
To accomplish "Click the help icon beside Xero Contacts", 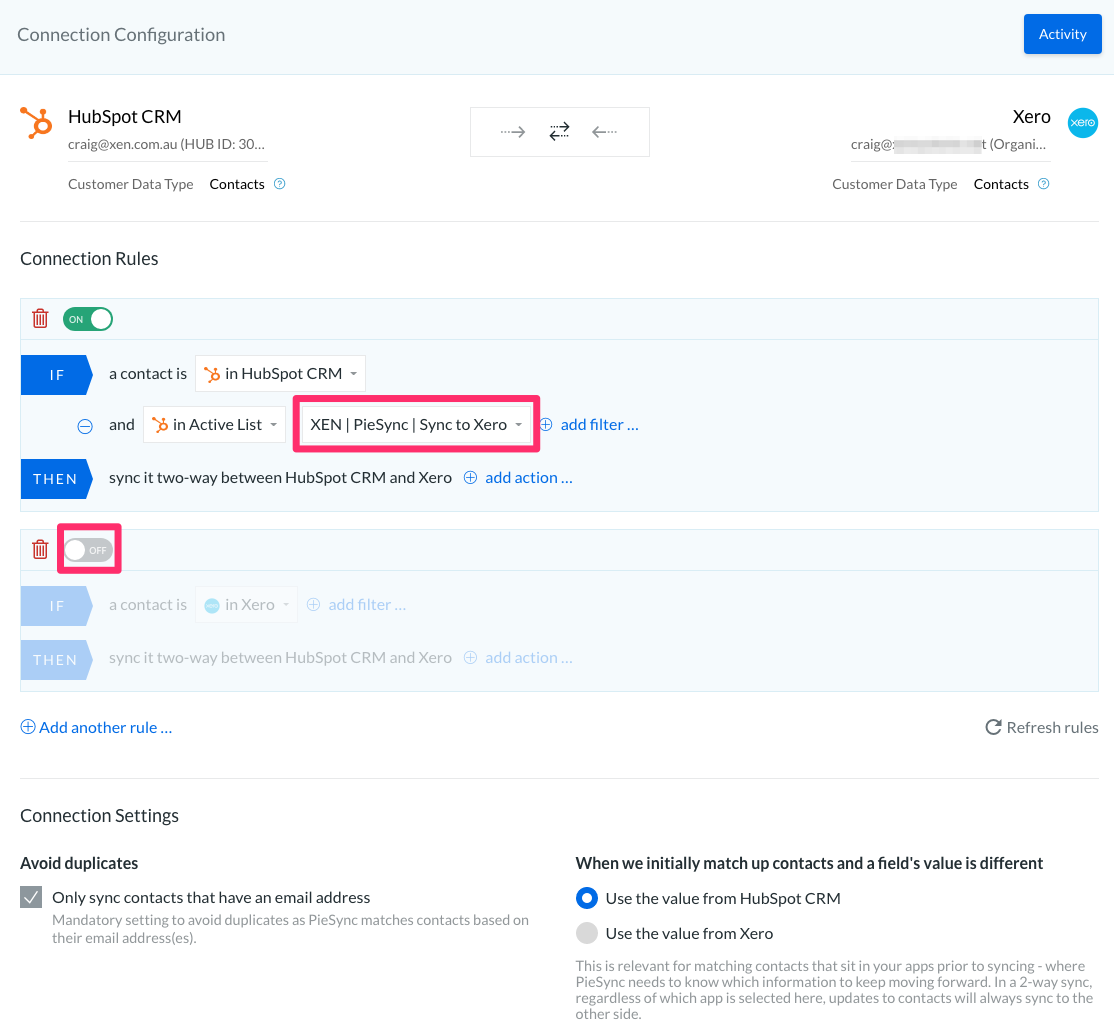I will click(1044, 184).
